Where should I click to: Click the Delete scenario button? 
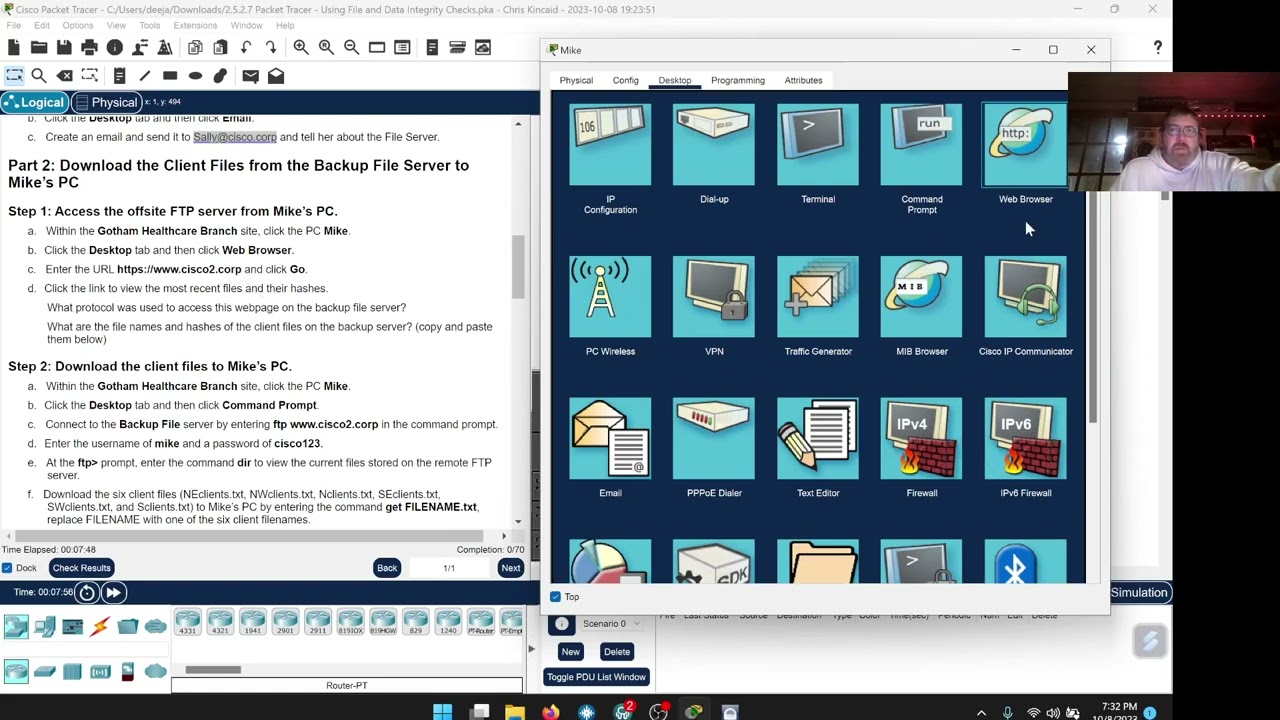pyautogui.click(x=616, y=652)
